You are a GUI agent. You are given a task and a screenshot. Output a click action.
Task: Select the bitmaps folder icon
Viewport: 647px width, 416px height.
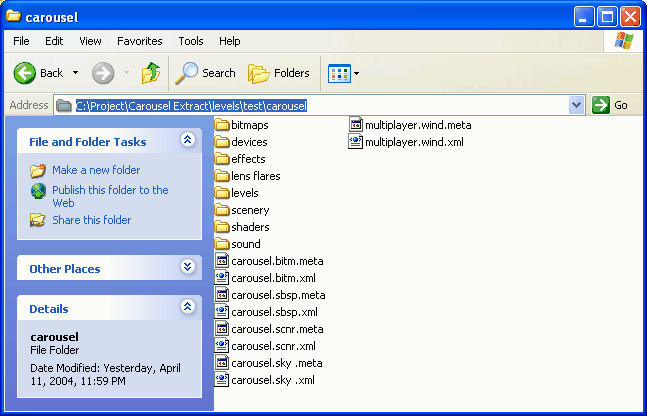click(x=222, y=125)
